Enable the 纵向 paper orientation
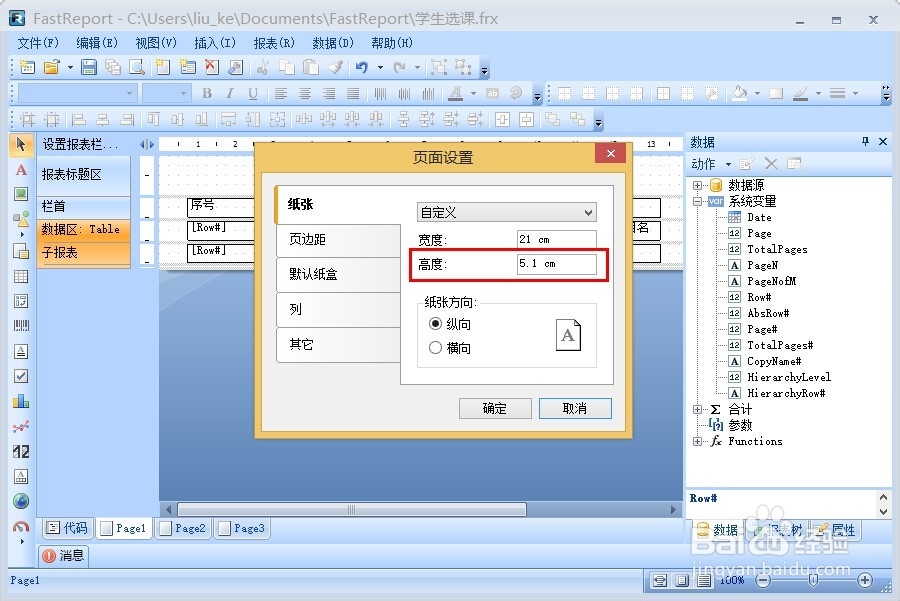The height and width of the screenshot is (601, 900). [437, 323]
